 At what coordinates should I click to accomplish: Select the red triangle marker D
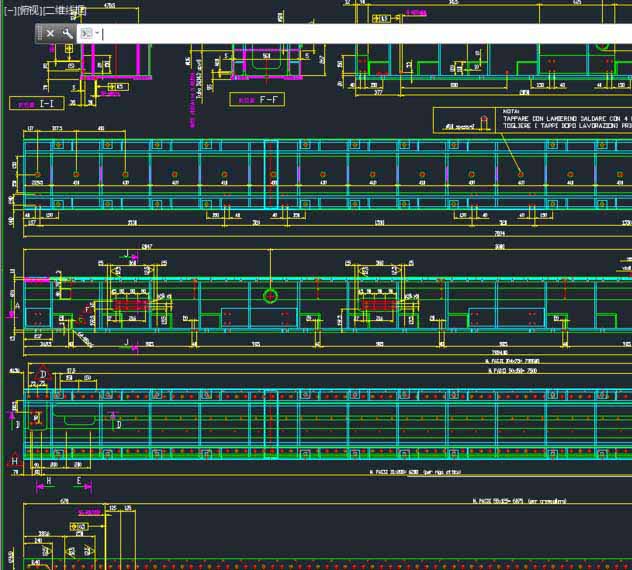pyautogui.click(x=42, y=374)
